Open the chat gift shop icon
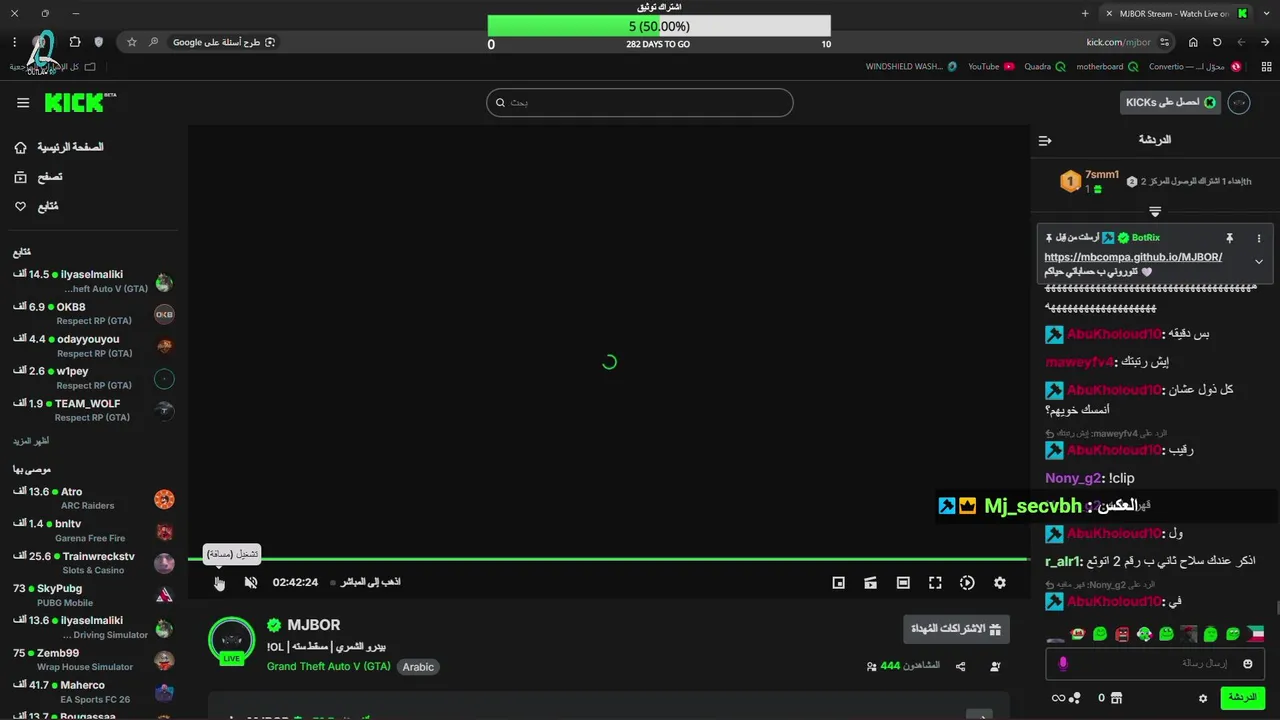1280x720 pixels. click(1117, 698)
